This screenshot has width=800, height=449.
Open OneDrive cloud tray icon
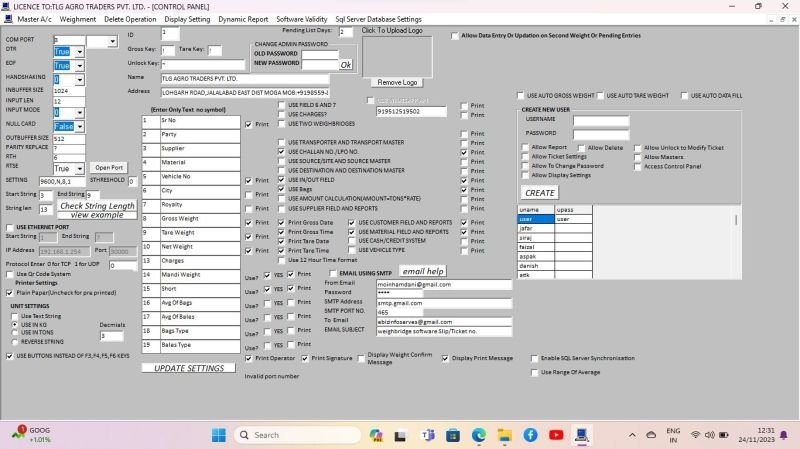(x=651, y=435)
